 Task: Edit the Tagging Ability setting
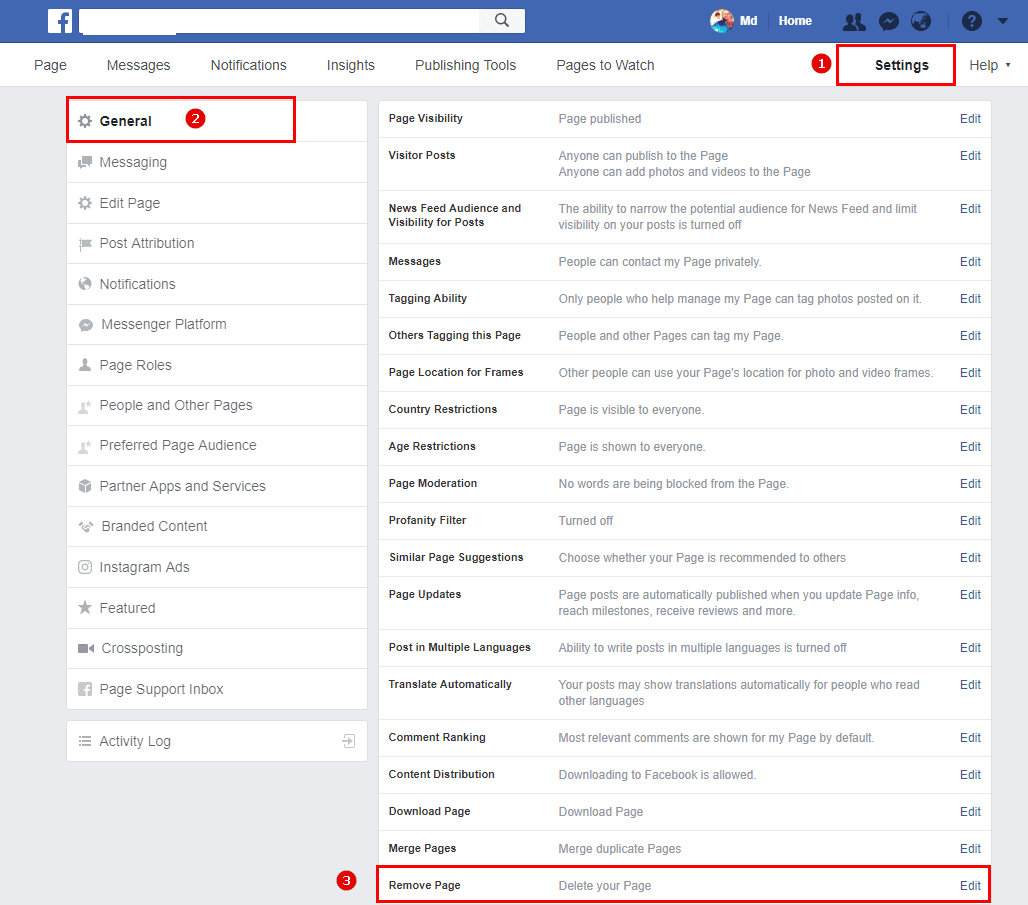(970, 298)
